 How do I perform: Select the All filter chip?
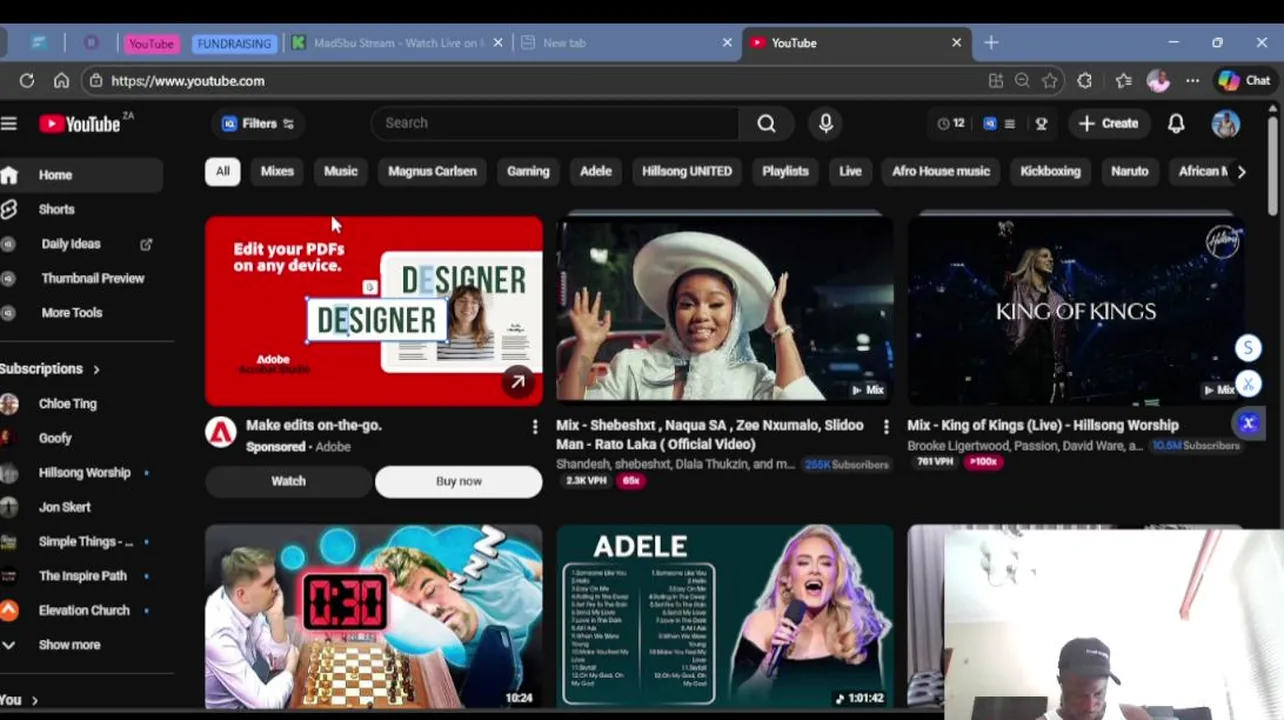click(222, 171)
